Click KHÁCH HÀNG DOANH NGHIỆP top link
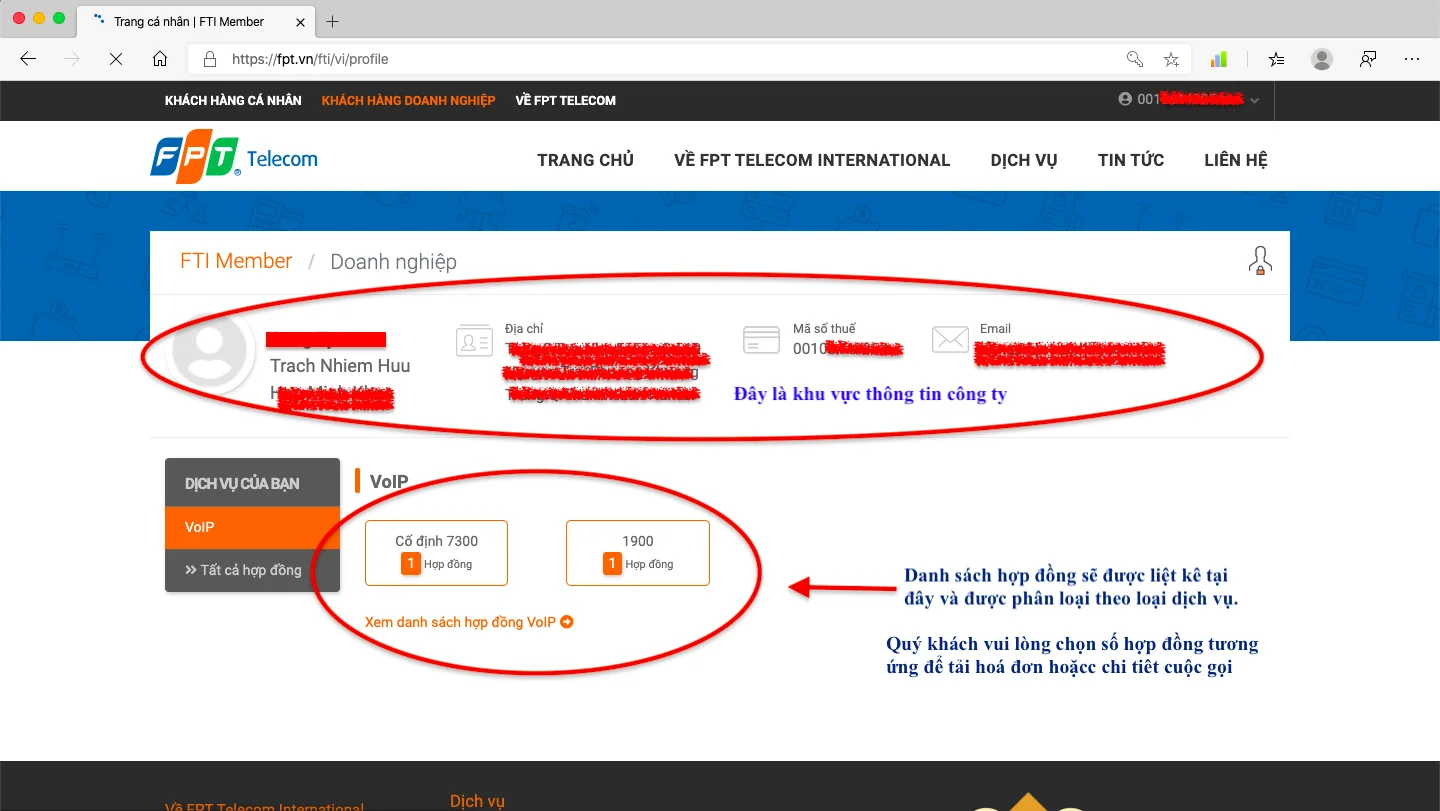This screenshot has width=1440, height=811. (x=408, y=100)
